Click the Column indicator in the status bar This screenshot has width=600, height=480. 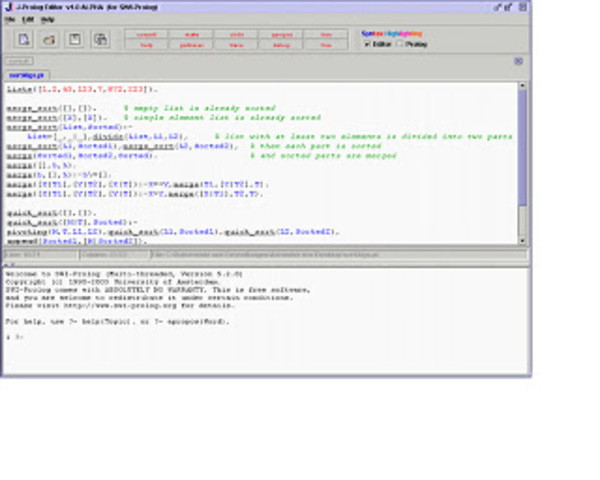click(x=114, y=255)
